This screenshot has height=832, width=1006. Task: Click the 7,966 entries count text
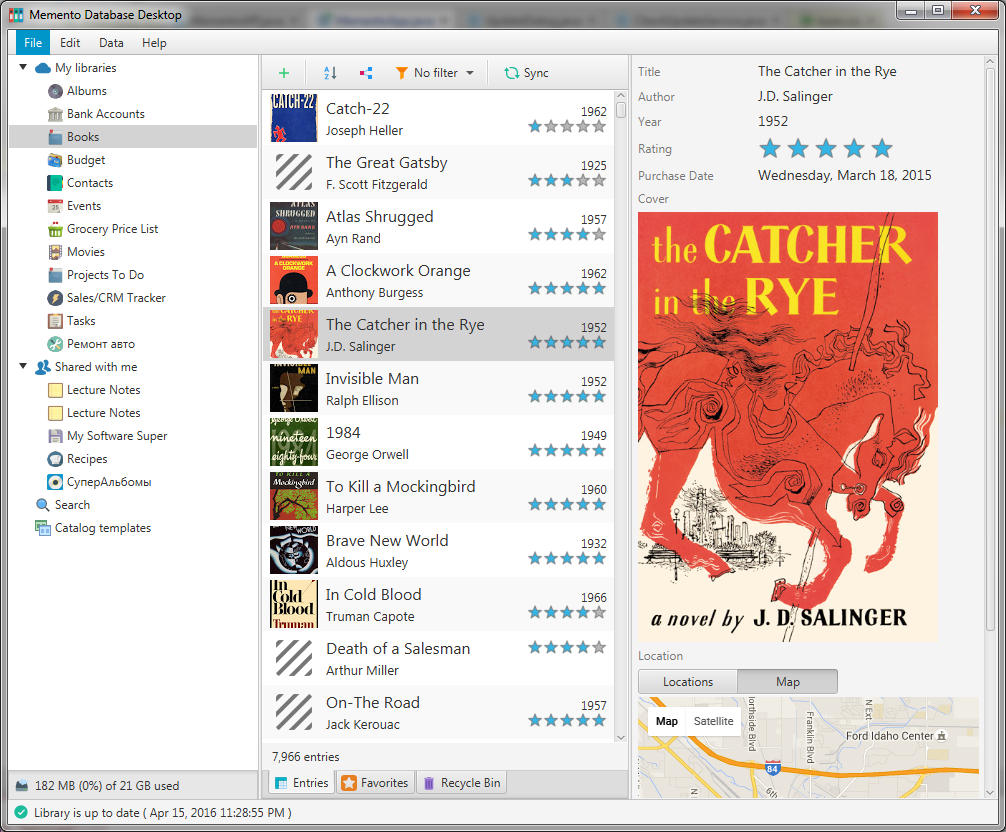click(305, 757)
